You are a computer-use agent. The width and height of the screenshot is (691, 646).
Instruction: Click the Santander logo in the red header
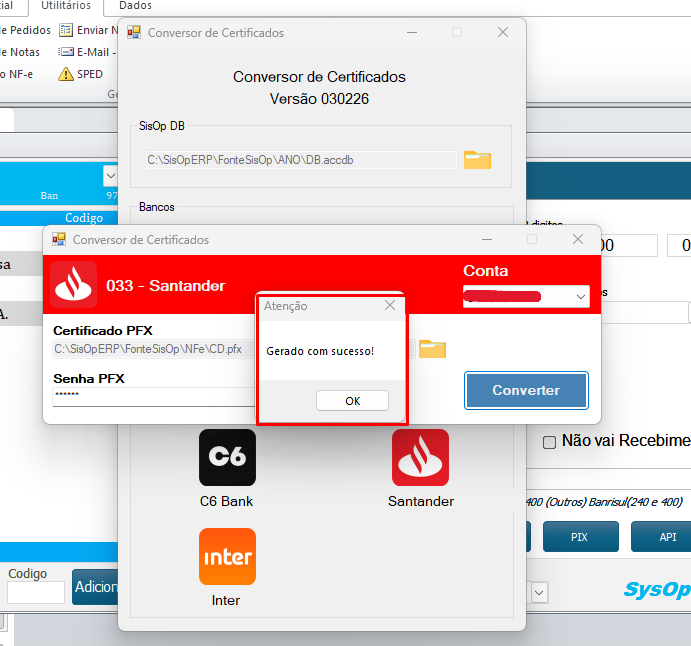coord(73,285)
